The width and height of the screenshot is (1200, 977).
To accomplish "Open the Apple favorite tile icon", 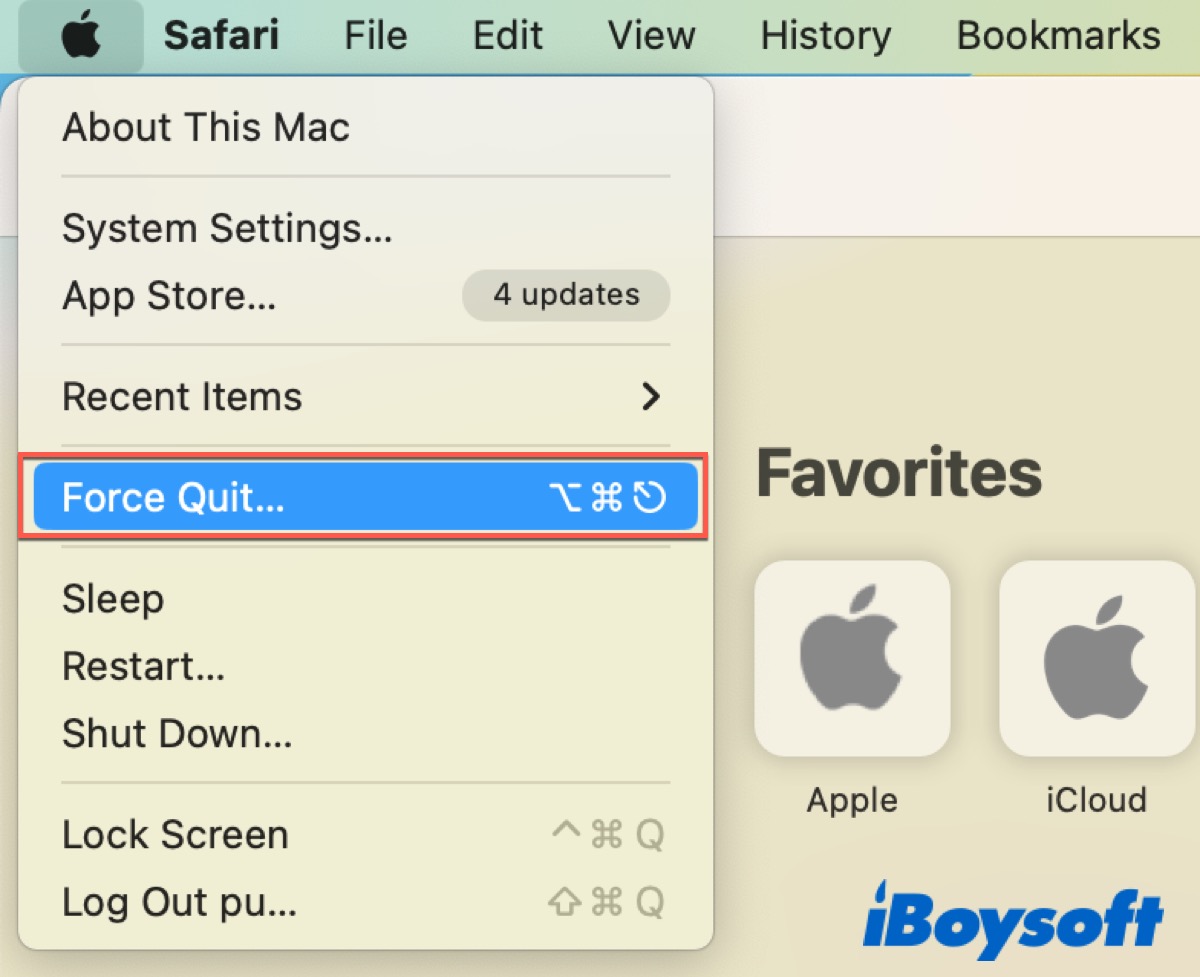I will 852,658.
